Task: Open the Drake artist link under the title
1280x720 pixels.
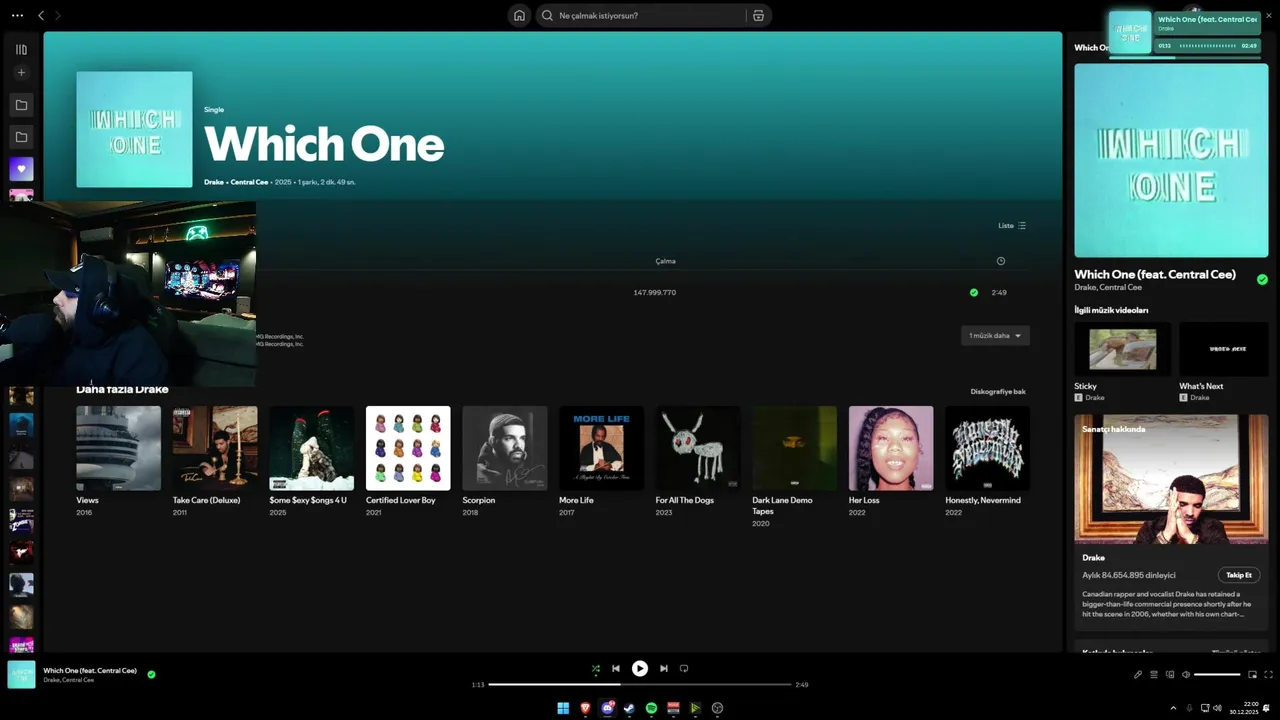Action: coord(214,182)
